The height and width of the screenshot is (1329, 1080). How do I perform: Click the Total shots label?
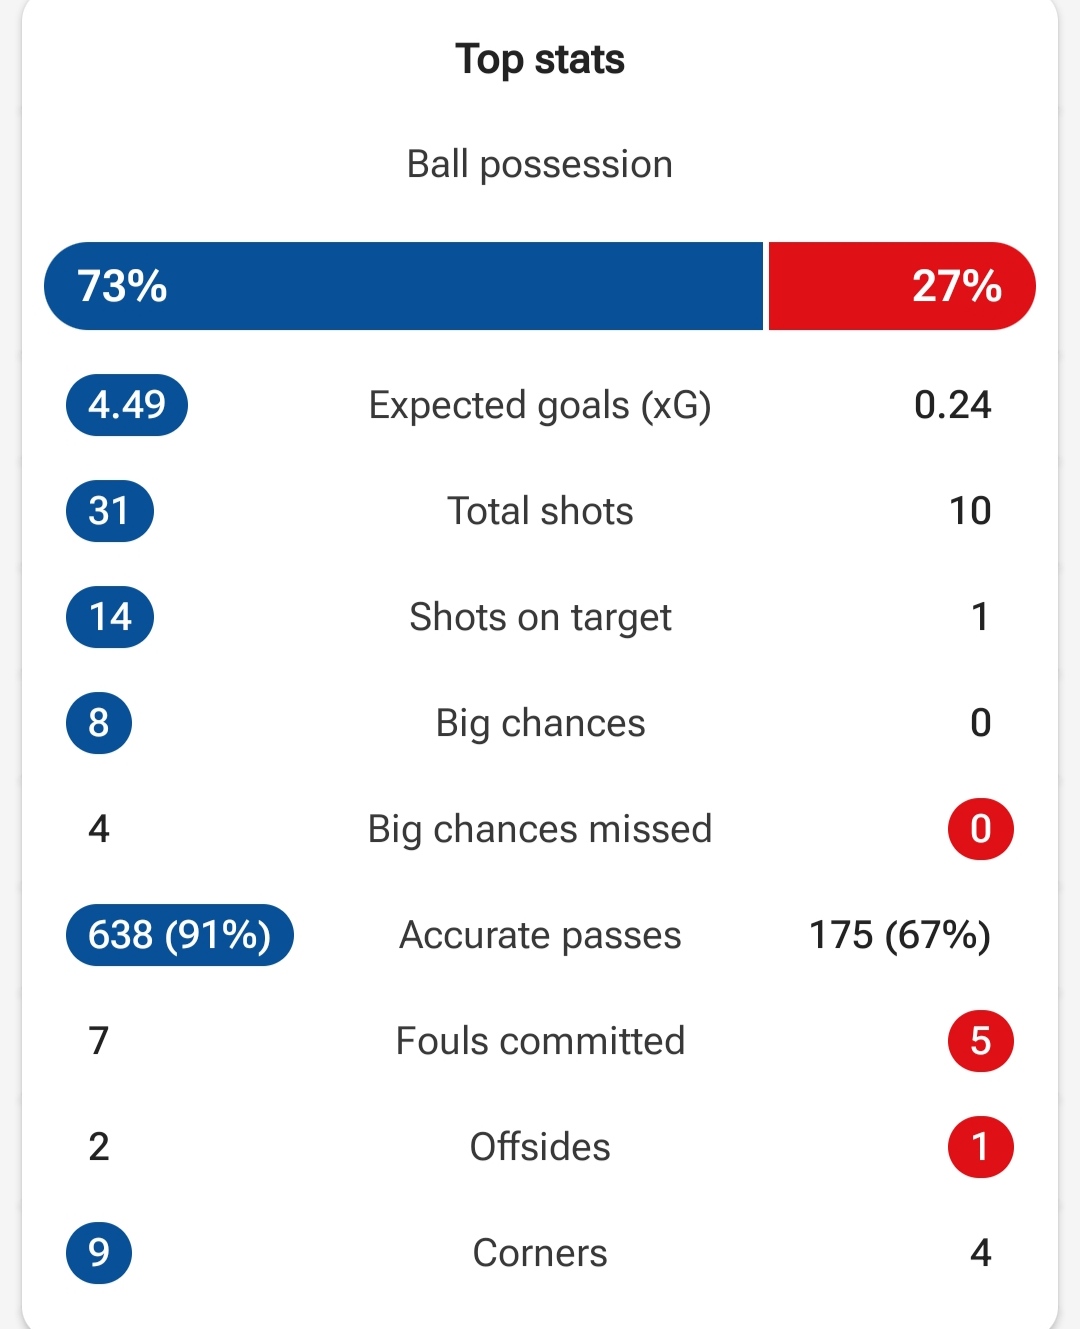pos(540,511)
